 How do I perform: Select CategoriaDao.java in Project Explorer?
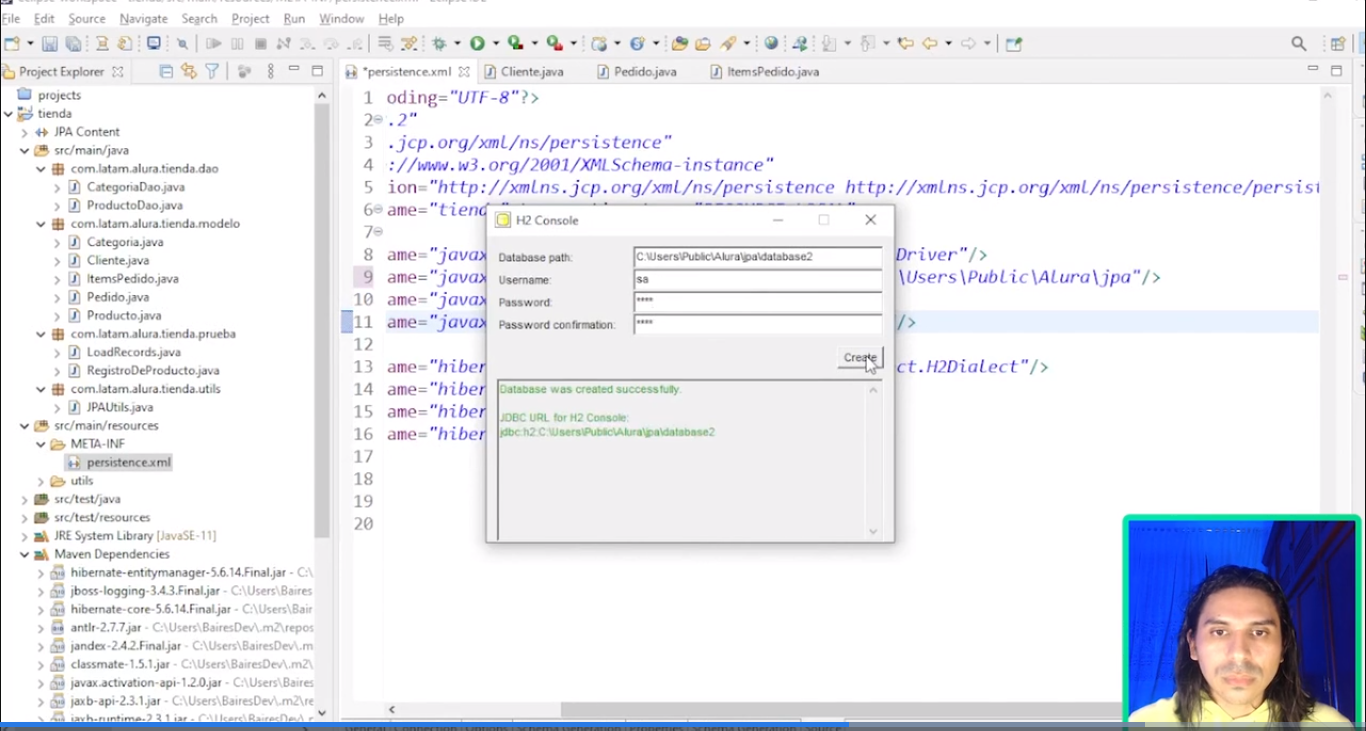tap(135, 187)
